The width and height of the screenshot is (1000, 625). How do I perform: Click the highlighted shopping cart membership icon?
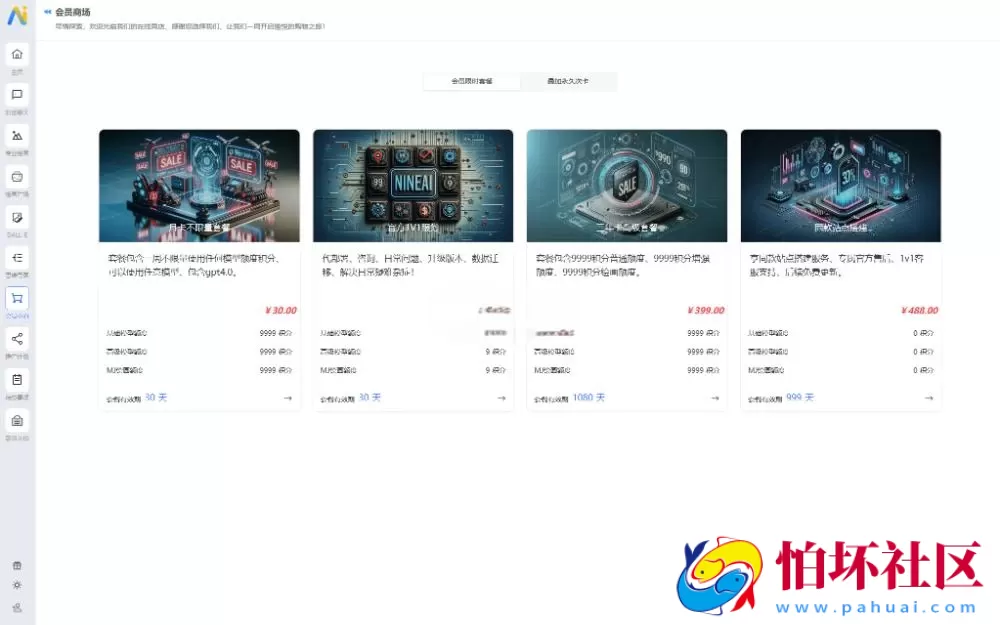(17, 298)
